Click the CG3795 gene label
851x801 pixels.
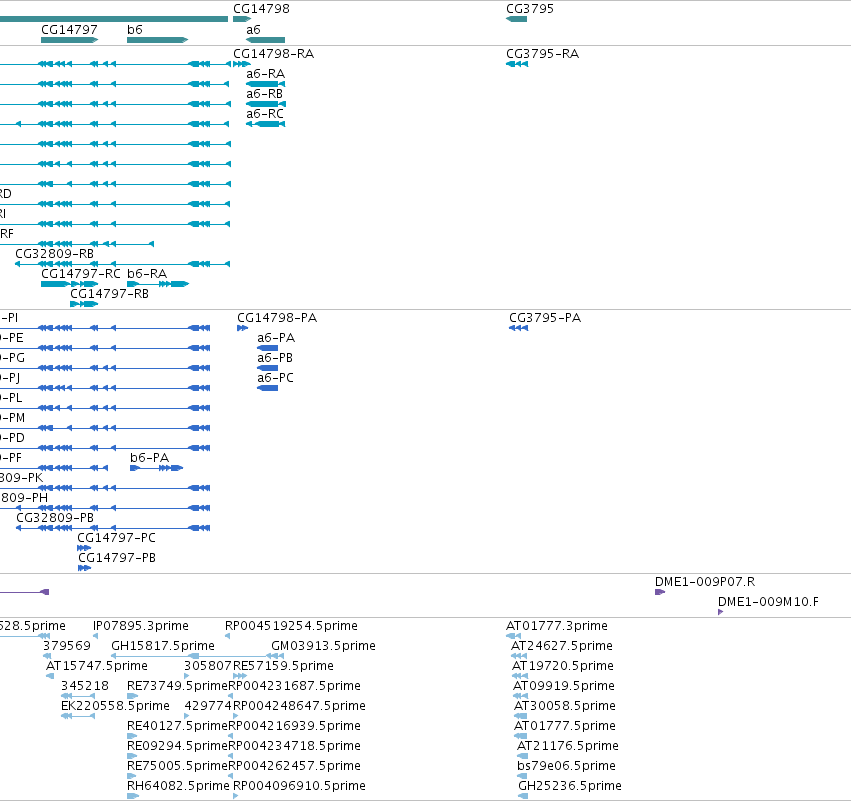coord(530,9)
